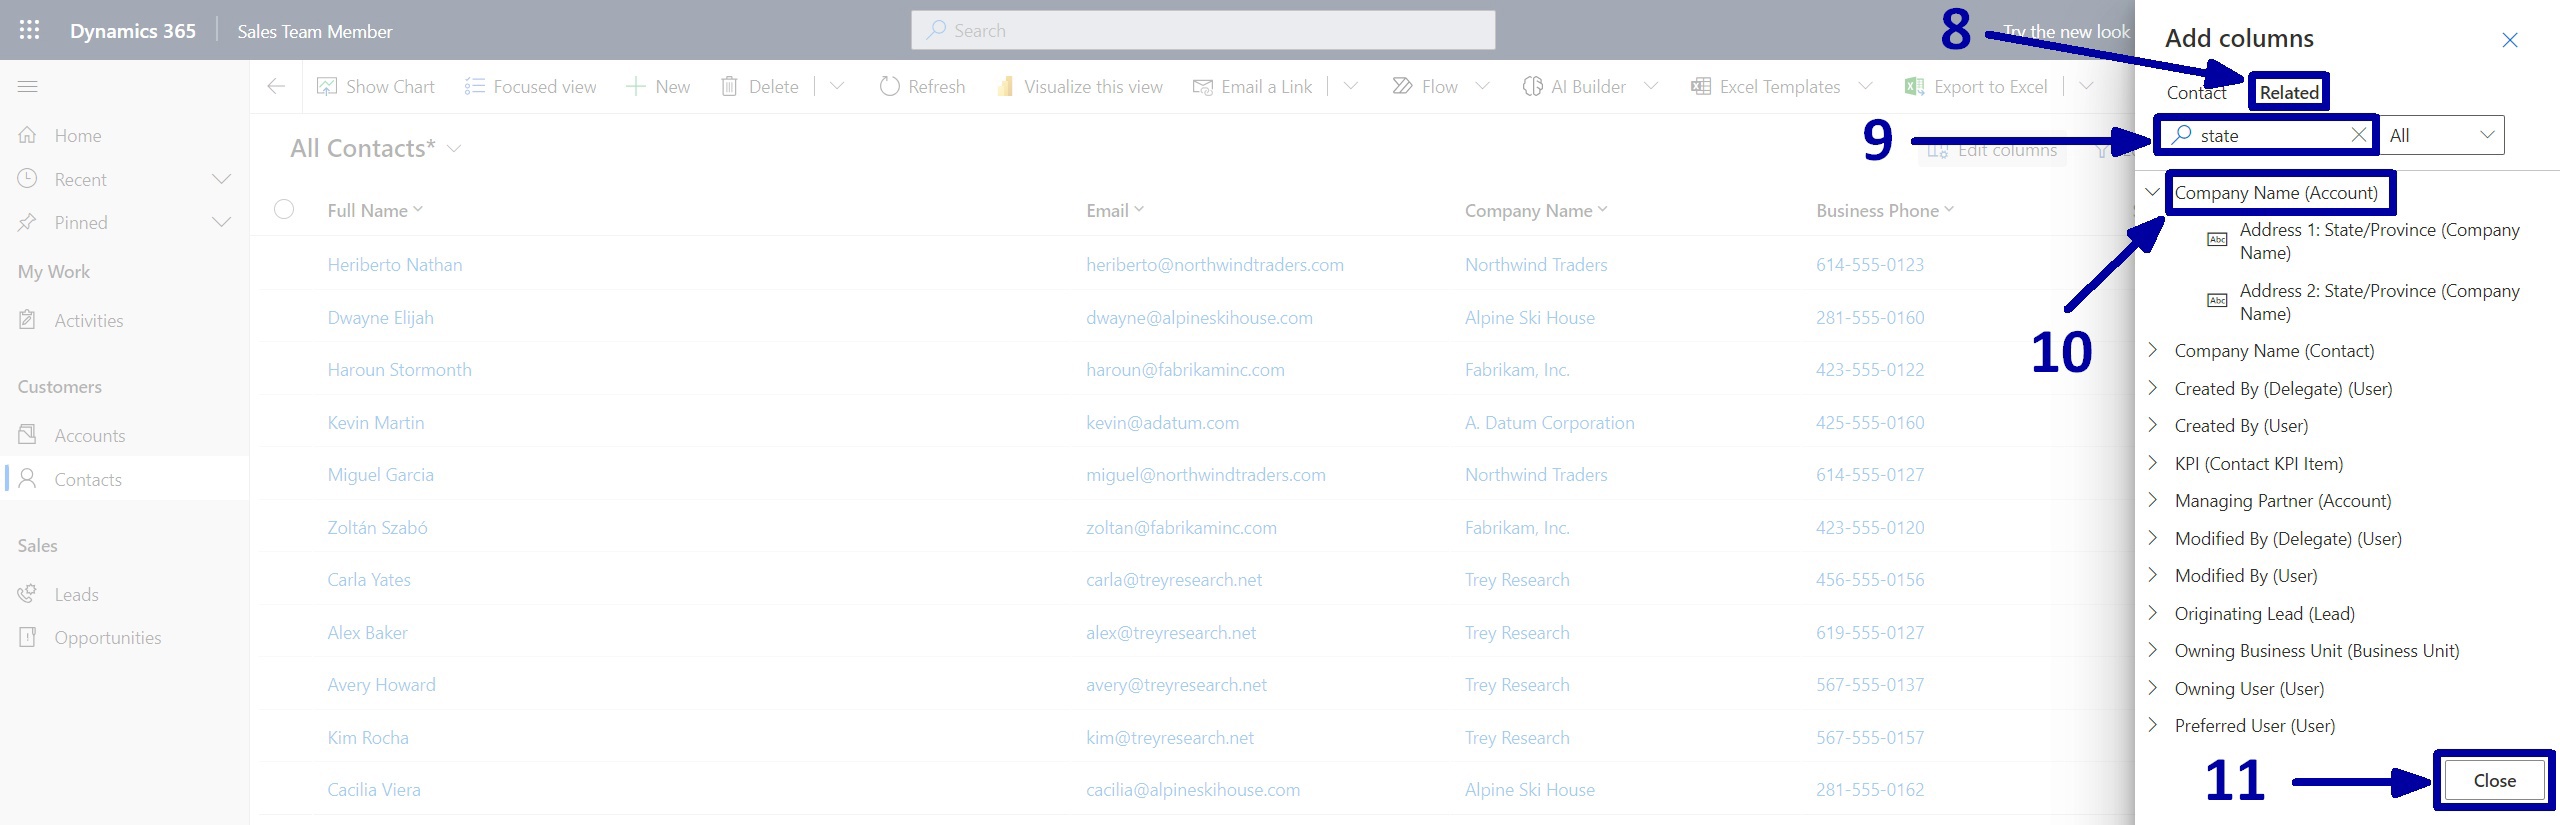Screen dimensions: 2560x825
Task: Switch to the Contact tab in Add columns
Action: [x=2196, y=93]
